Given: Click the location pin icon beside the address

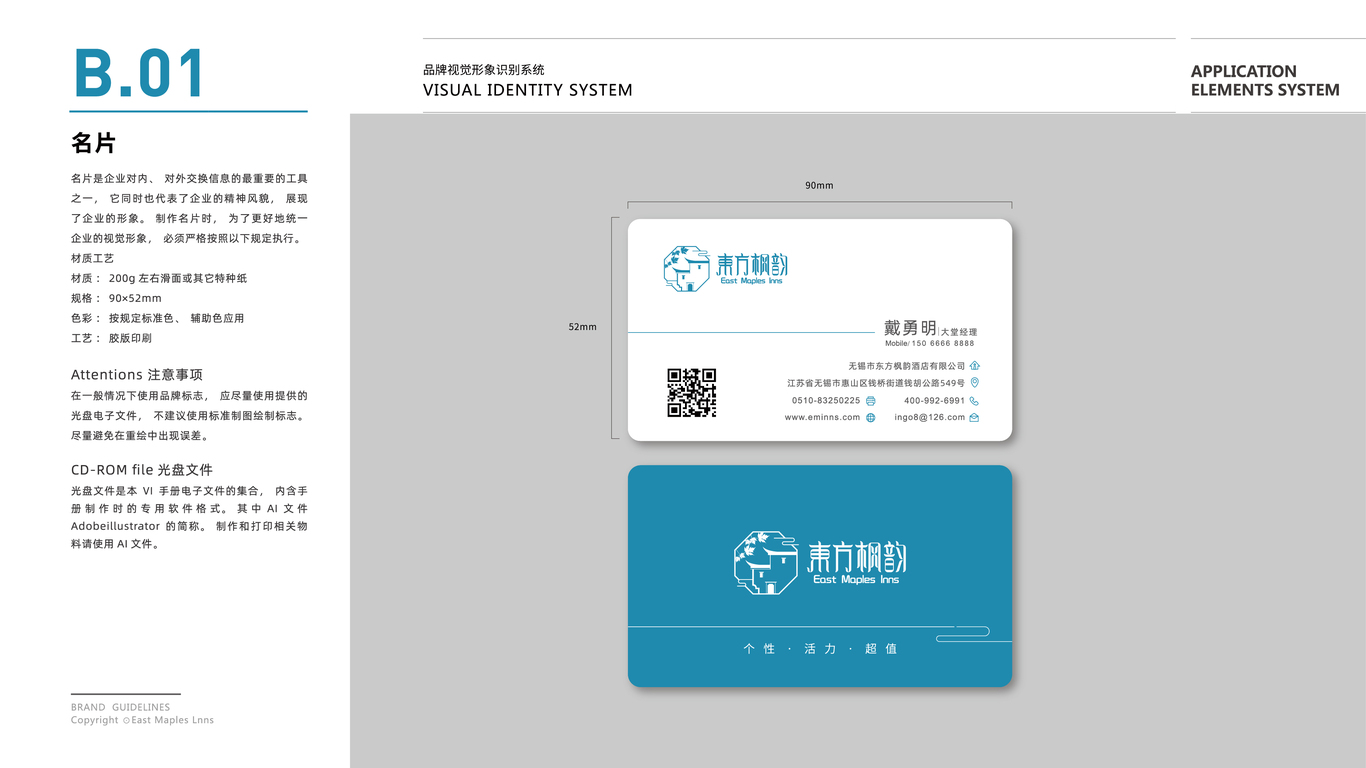Looking at the screenshot, I should [x=975, y=383].
